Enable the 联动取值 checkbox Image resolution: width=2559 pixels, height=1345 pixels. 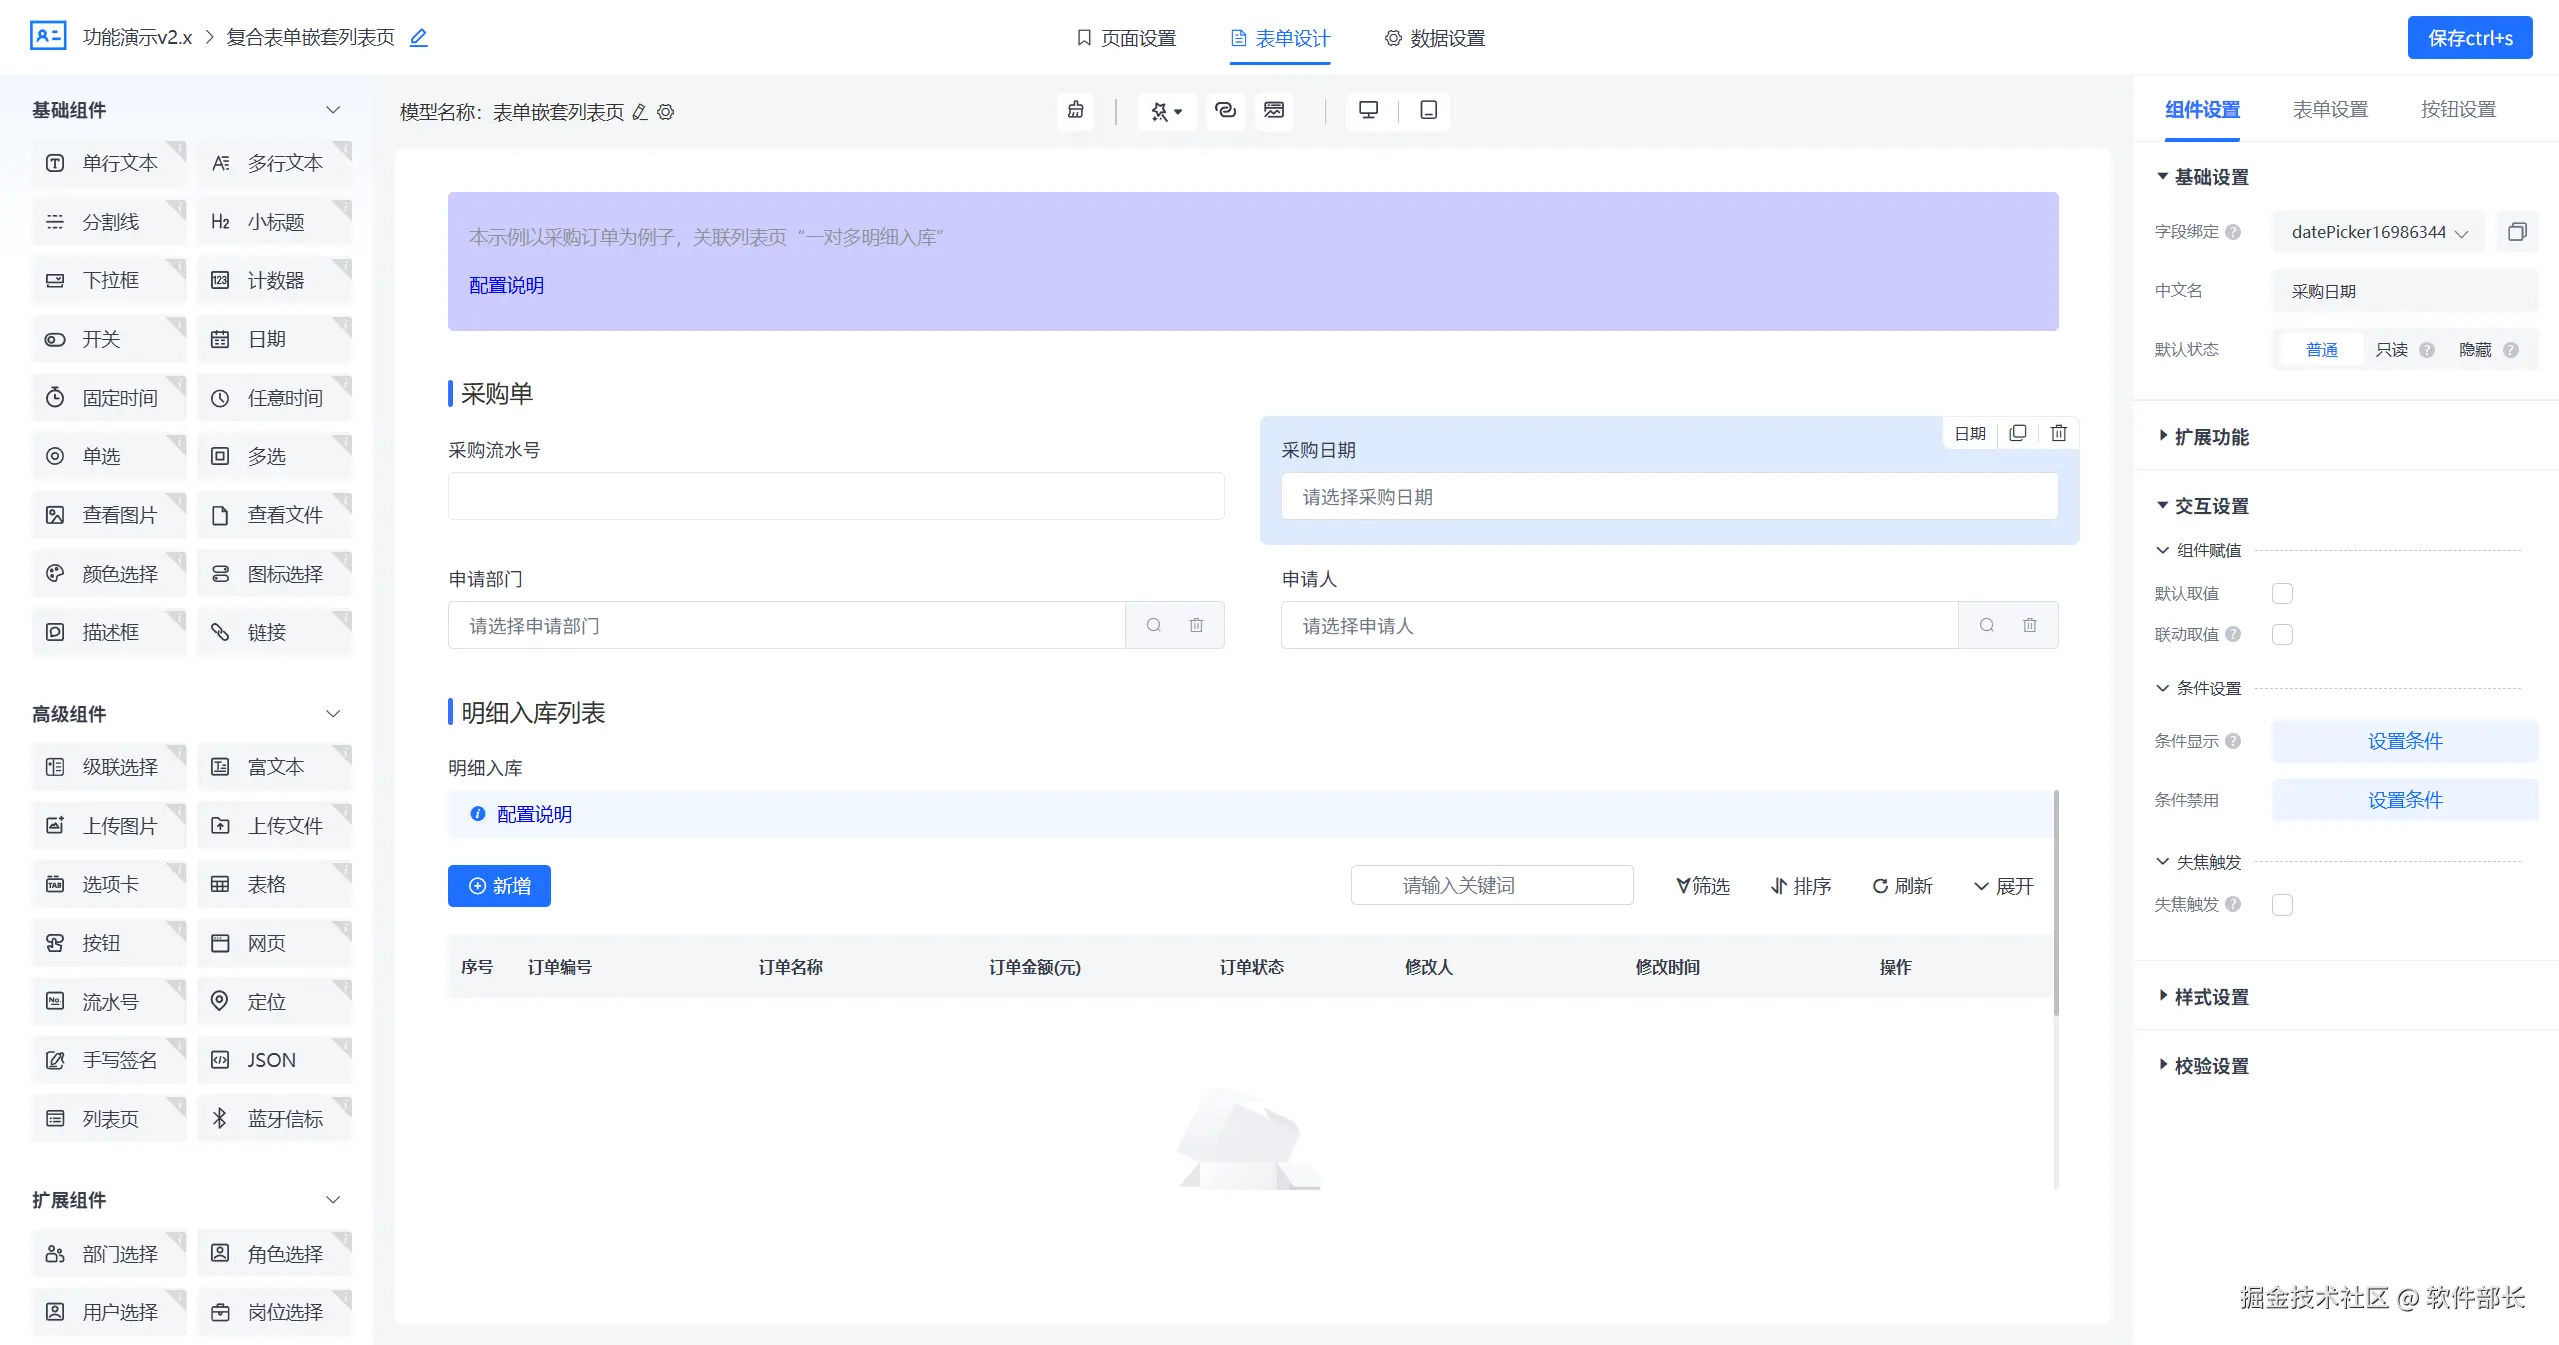(x=2282, y=635)
